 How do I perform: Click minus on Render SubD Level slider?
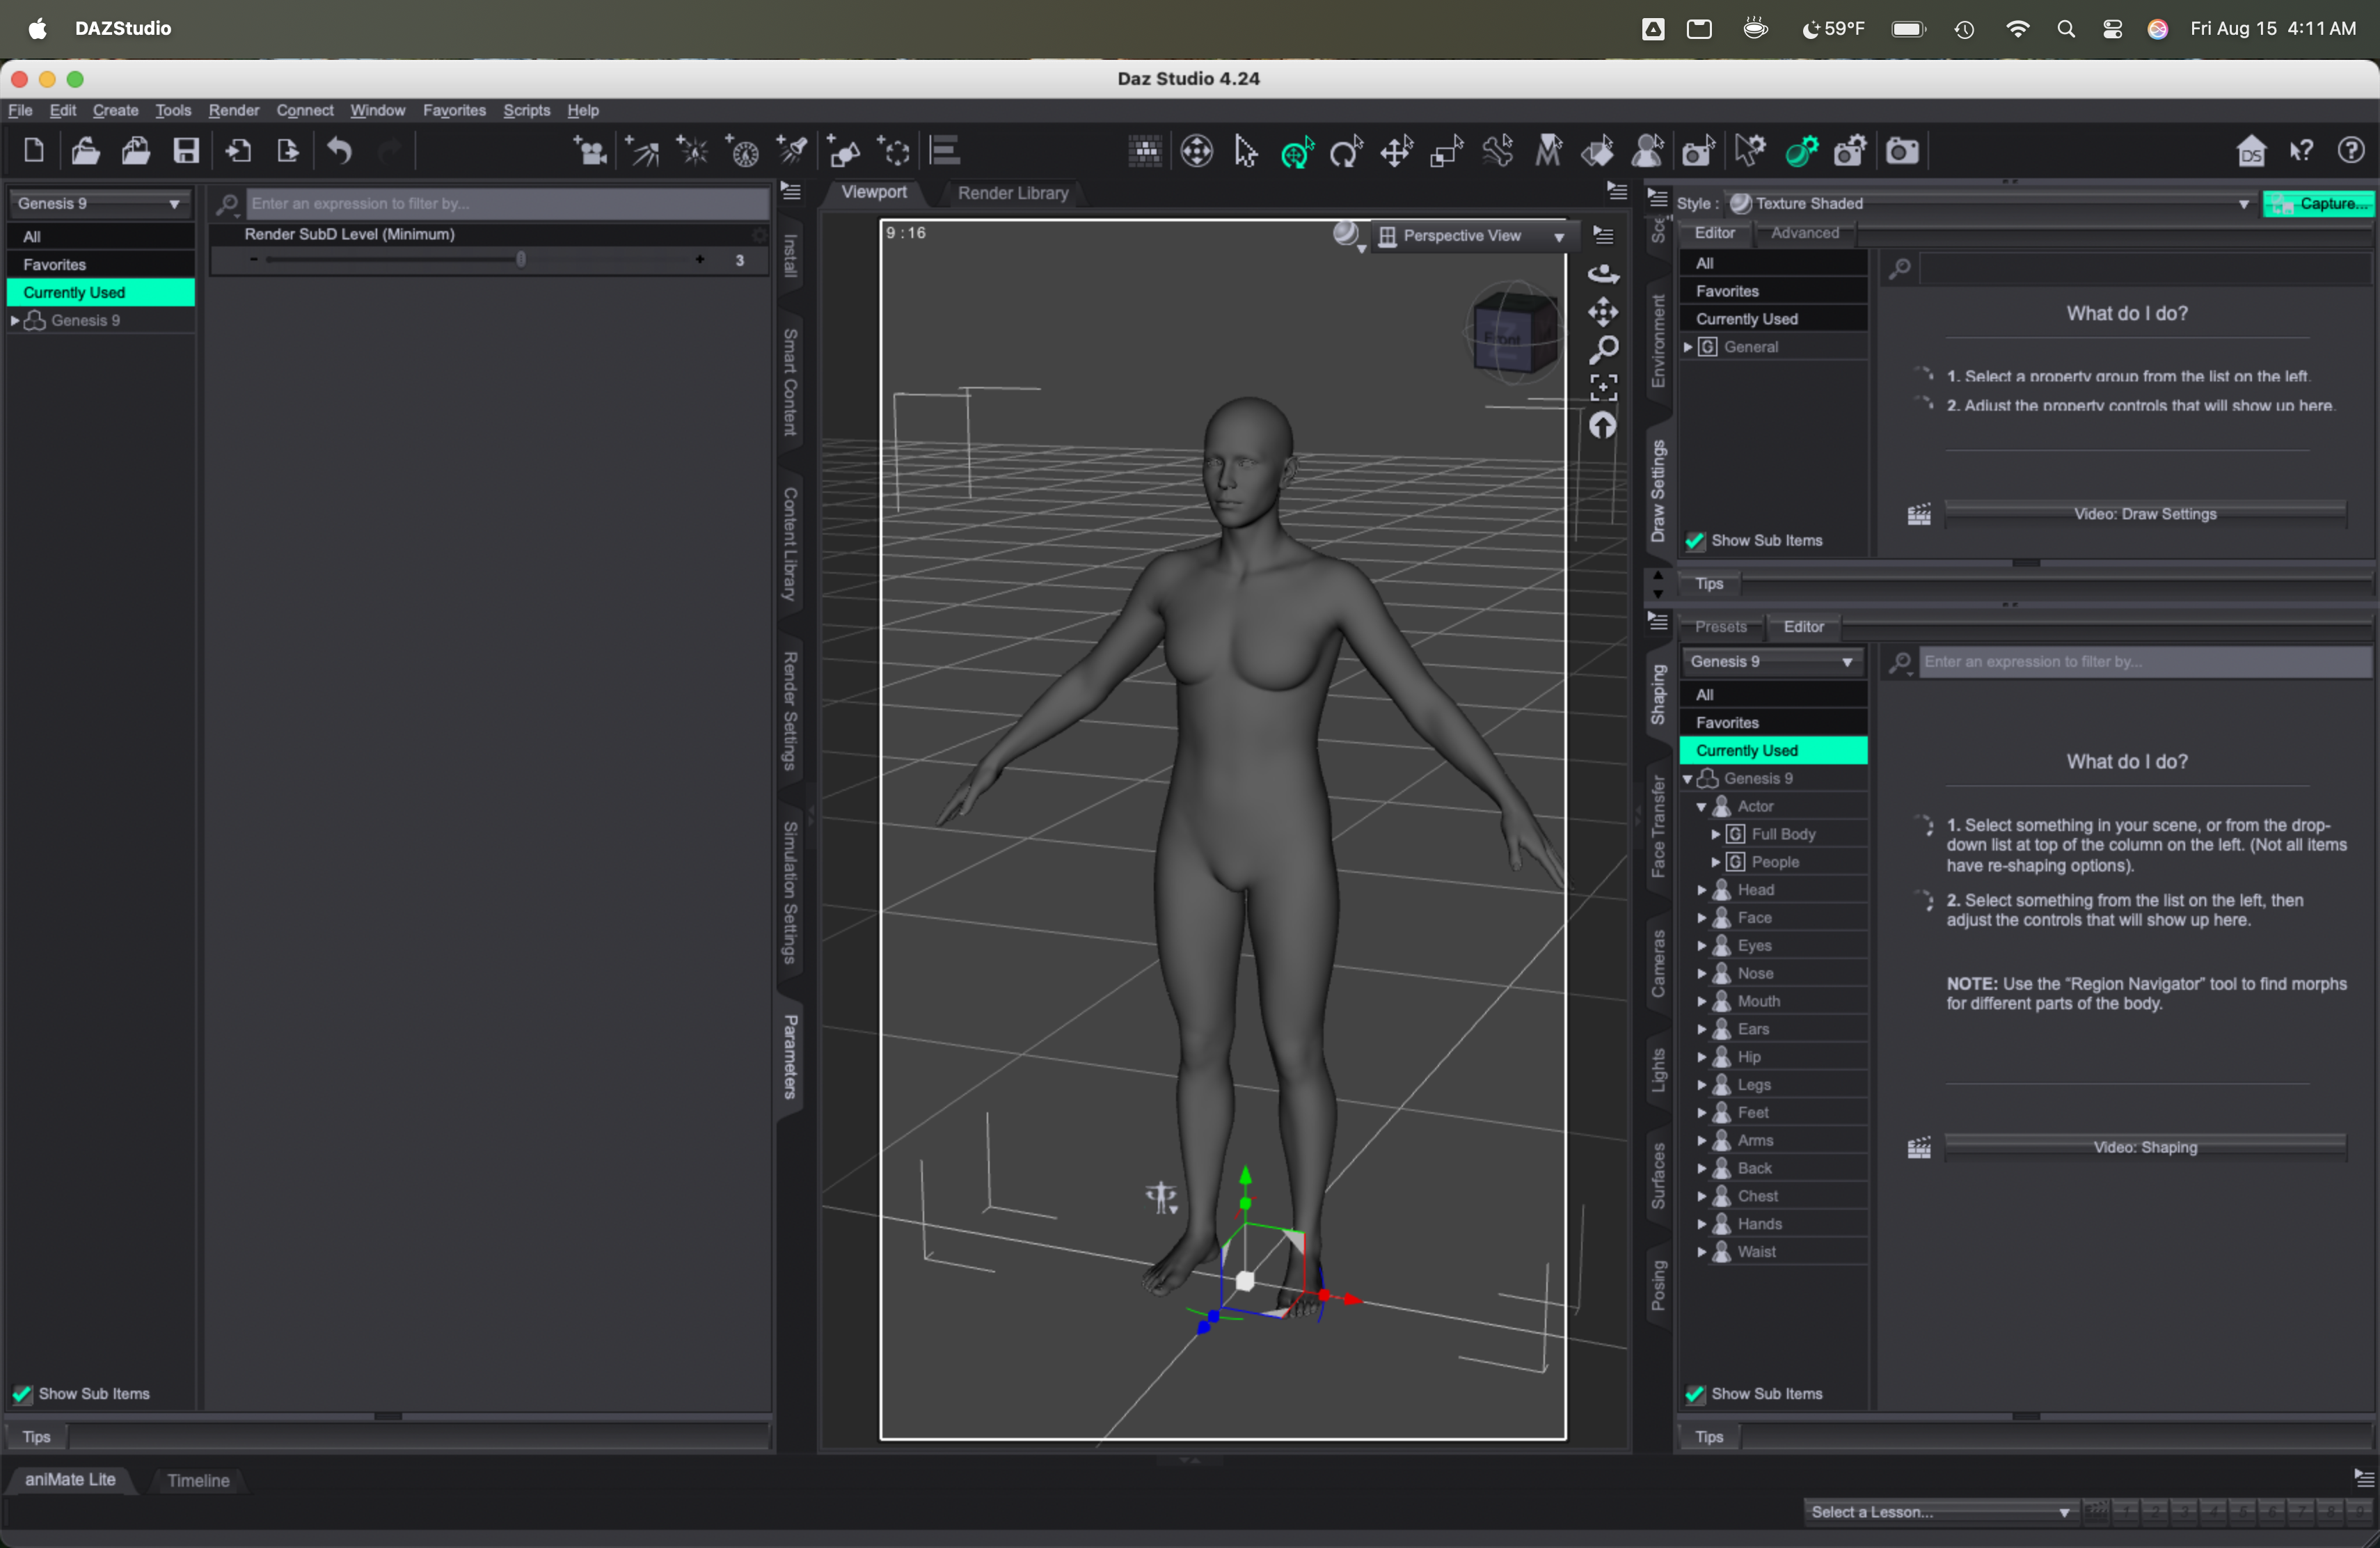[x=254, y=260]
